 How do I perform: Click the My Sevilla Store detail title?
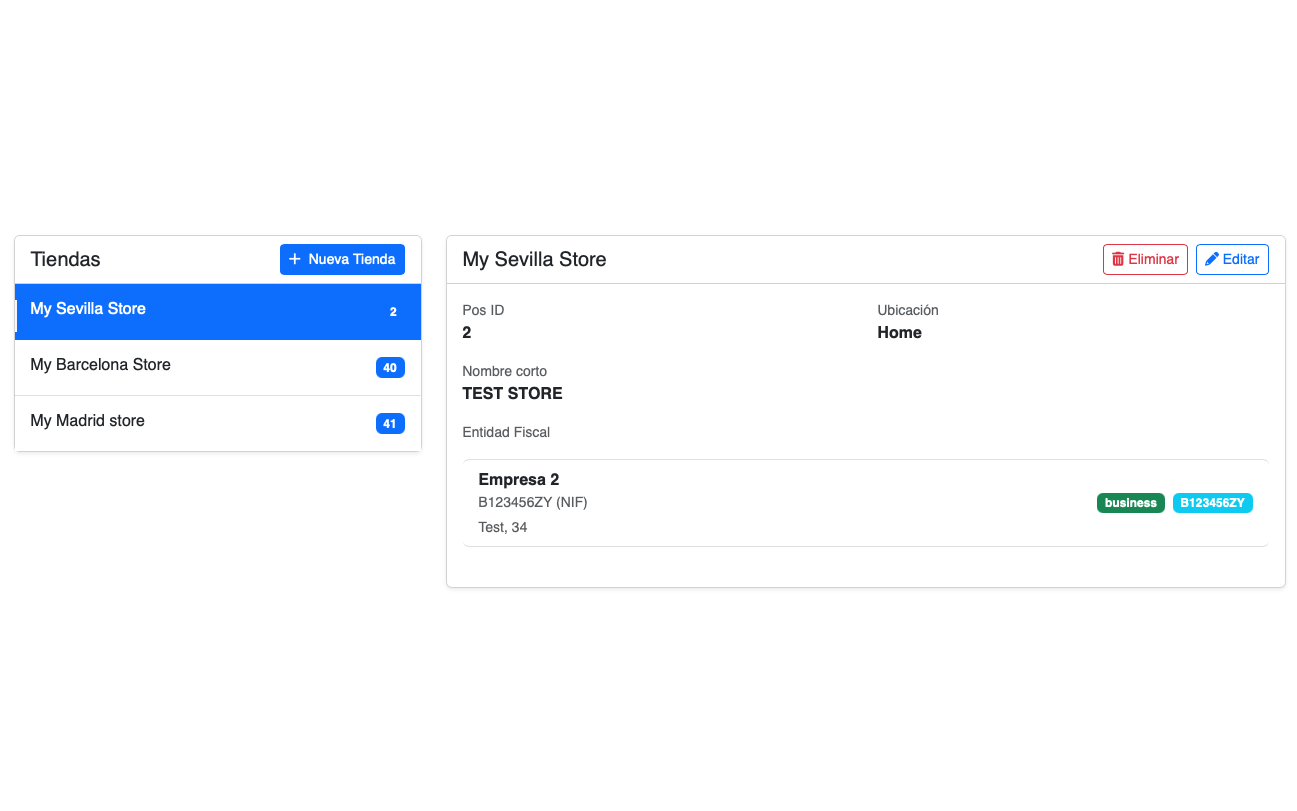[x=534, y=259]
